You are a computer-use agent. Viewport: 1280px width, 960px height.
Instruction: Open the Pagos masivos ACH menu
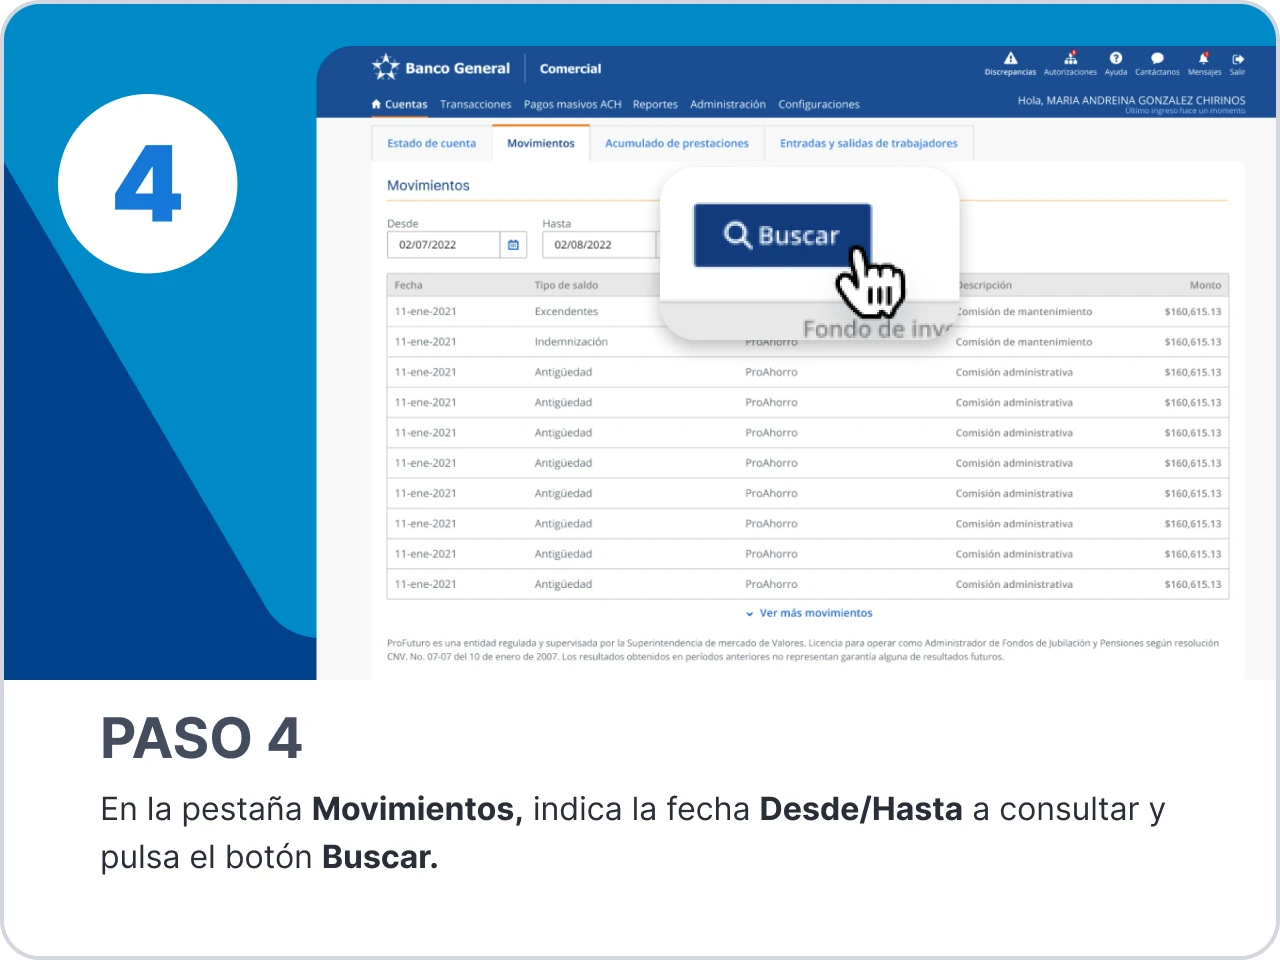[x=572, y=104]
